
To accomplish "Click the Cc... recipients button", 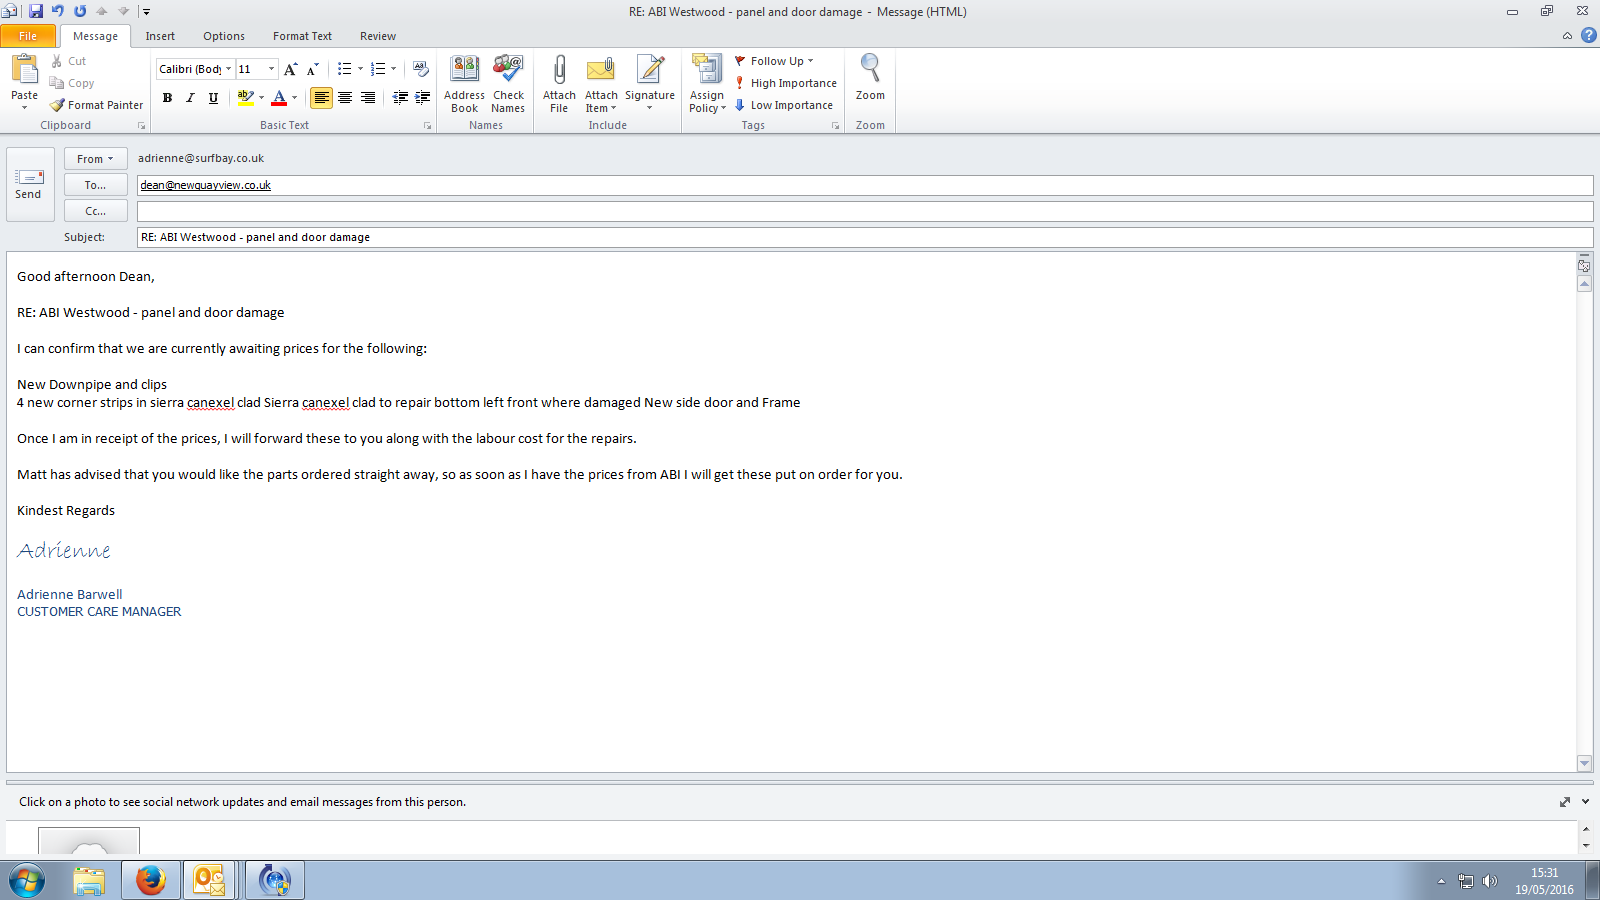I will coord(96,211).
